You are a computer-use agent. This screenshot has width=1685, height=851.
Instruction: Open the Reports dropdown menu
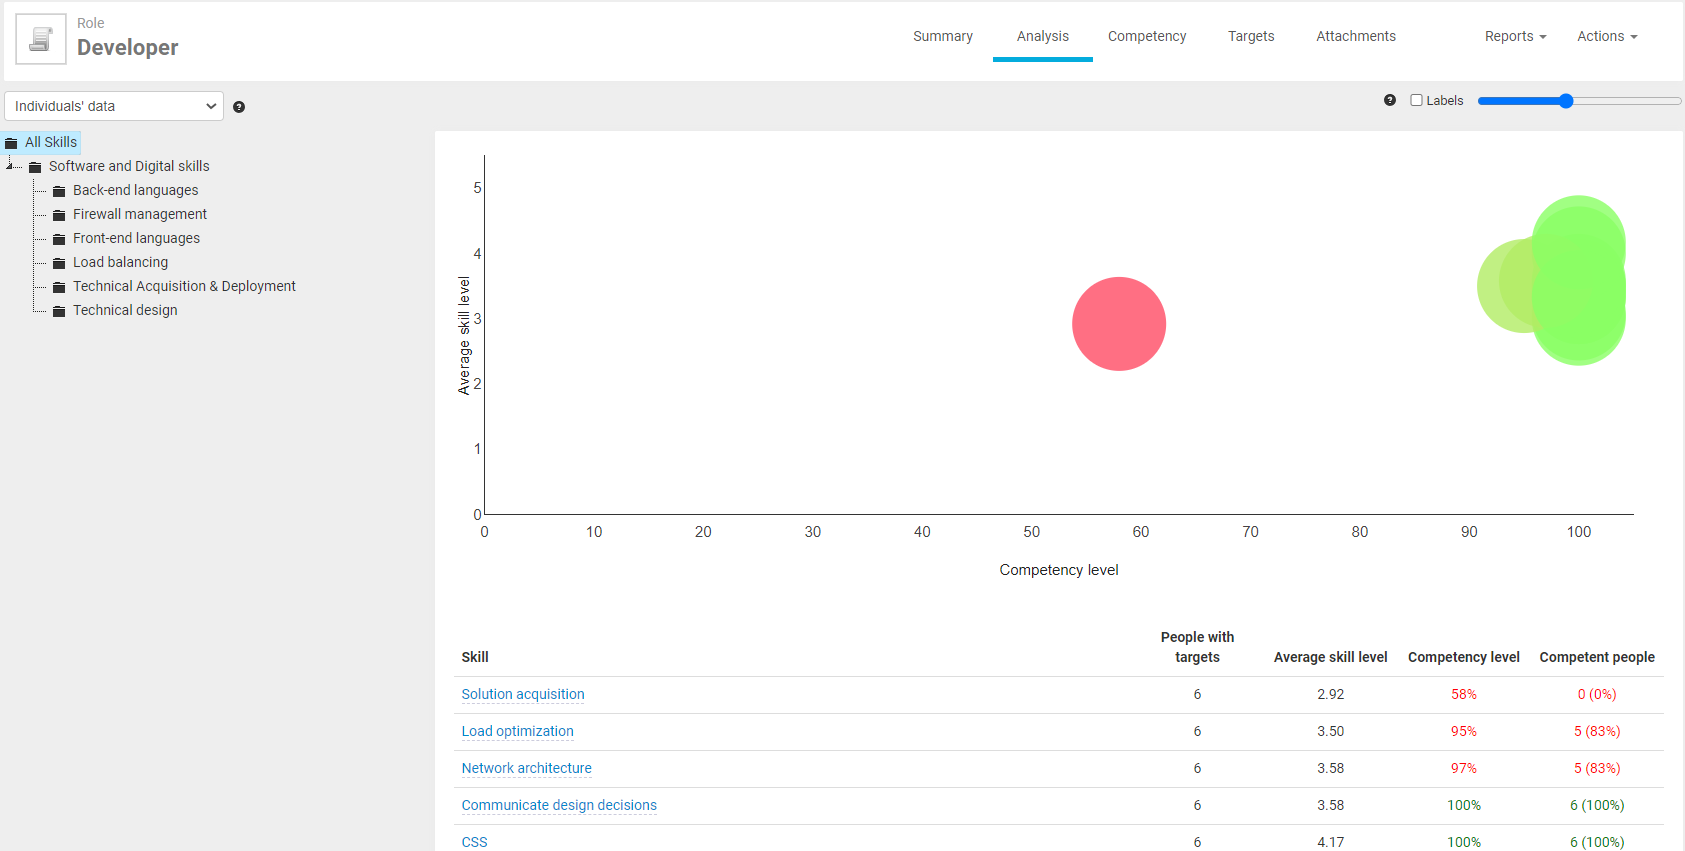point(1515,36)
